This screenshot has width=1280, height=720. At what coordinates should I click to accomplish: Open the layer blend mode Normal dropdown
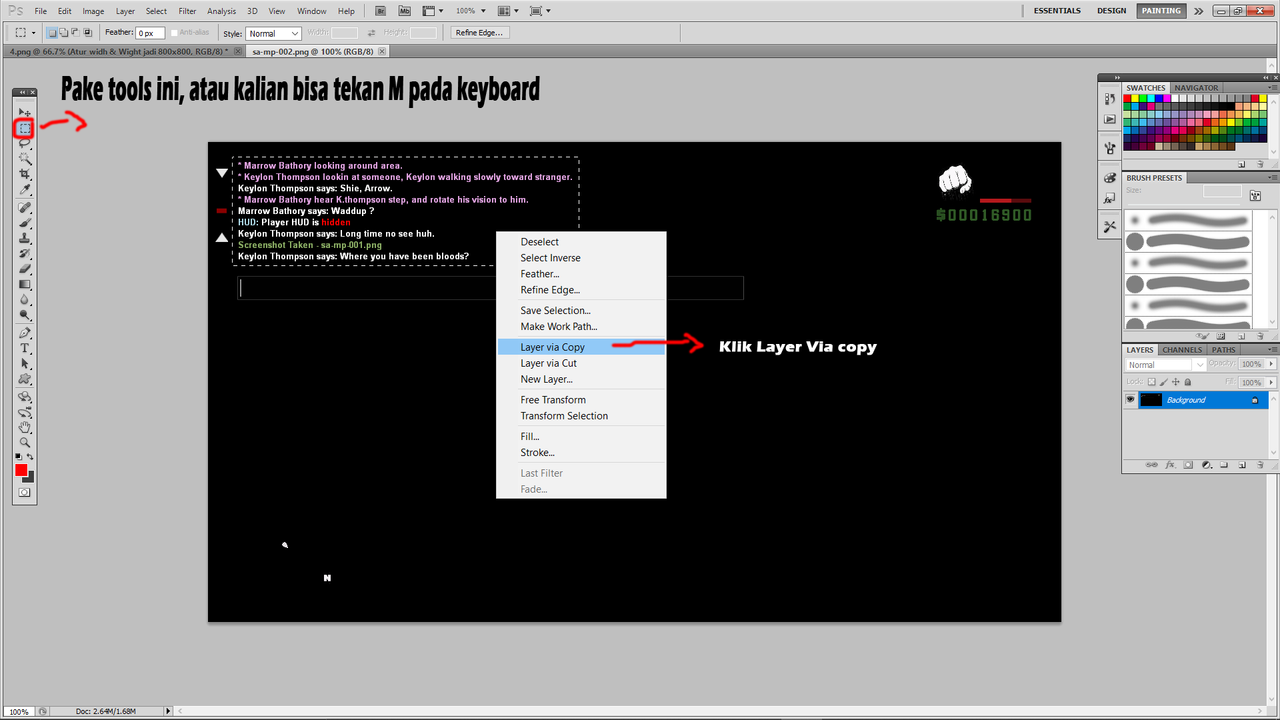(x=1165, y=365)
